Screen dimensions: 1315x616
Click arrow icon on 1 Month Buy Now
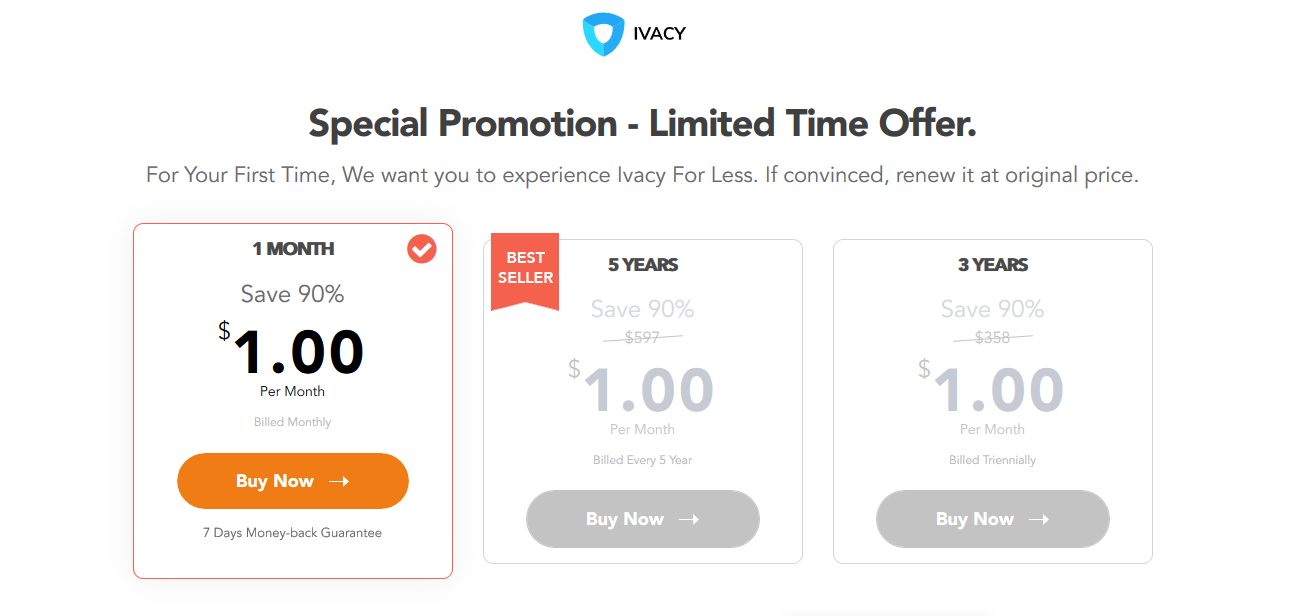(339, 482)
